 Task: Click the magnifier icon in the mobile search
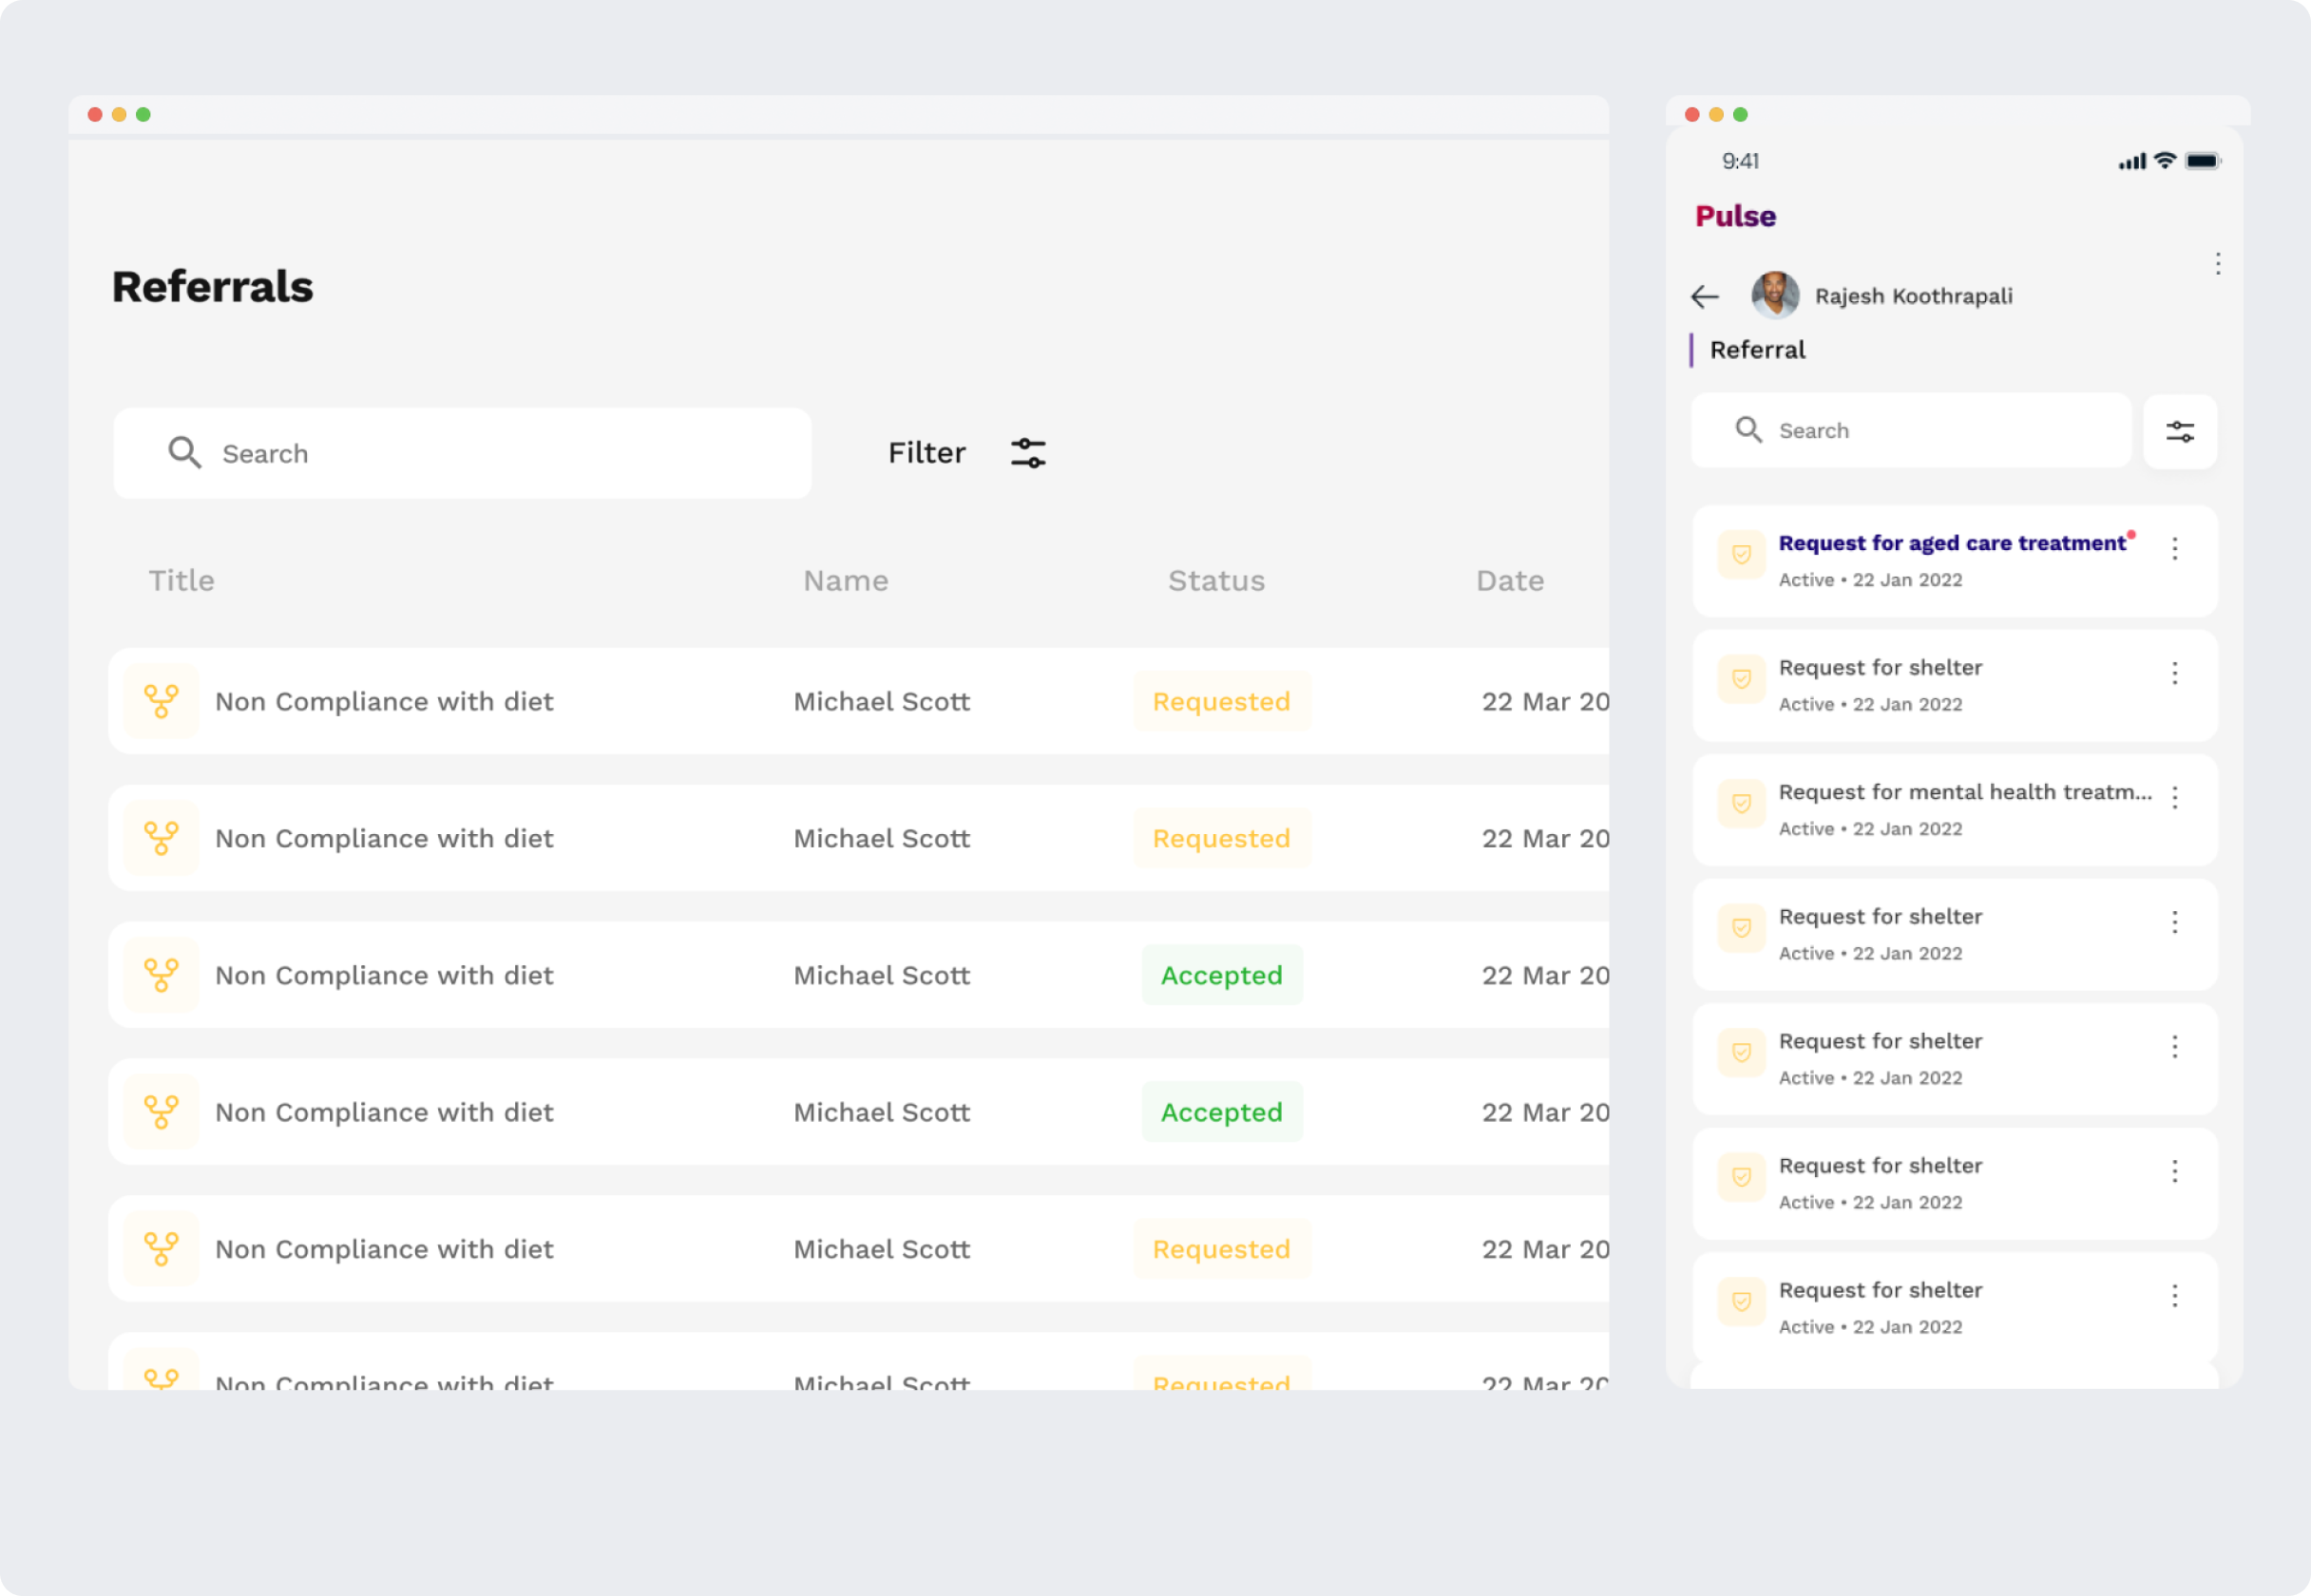pyautogui.click(x=1748, y=430)
